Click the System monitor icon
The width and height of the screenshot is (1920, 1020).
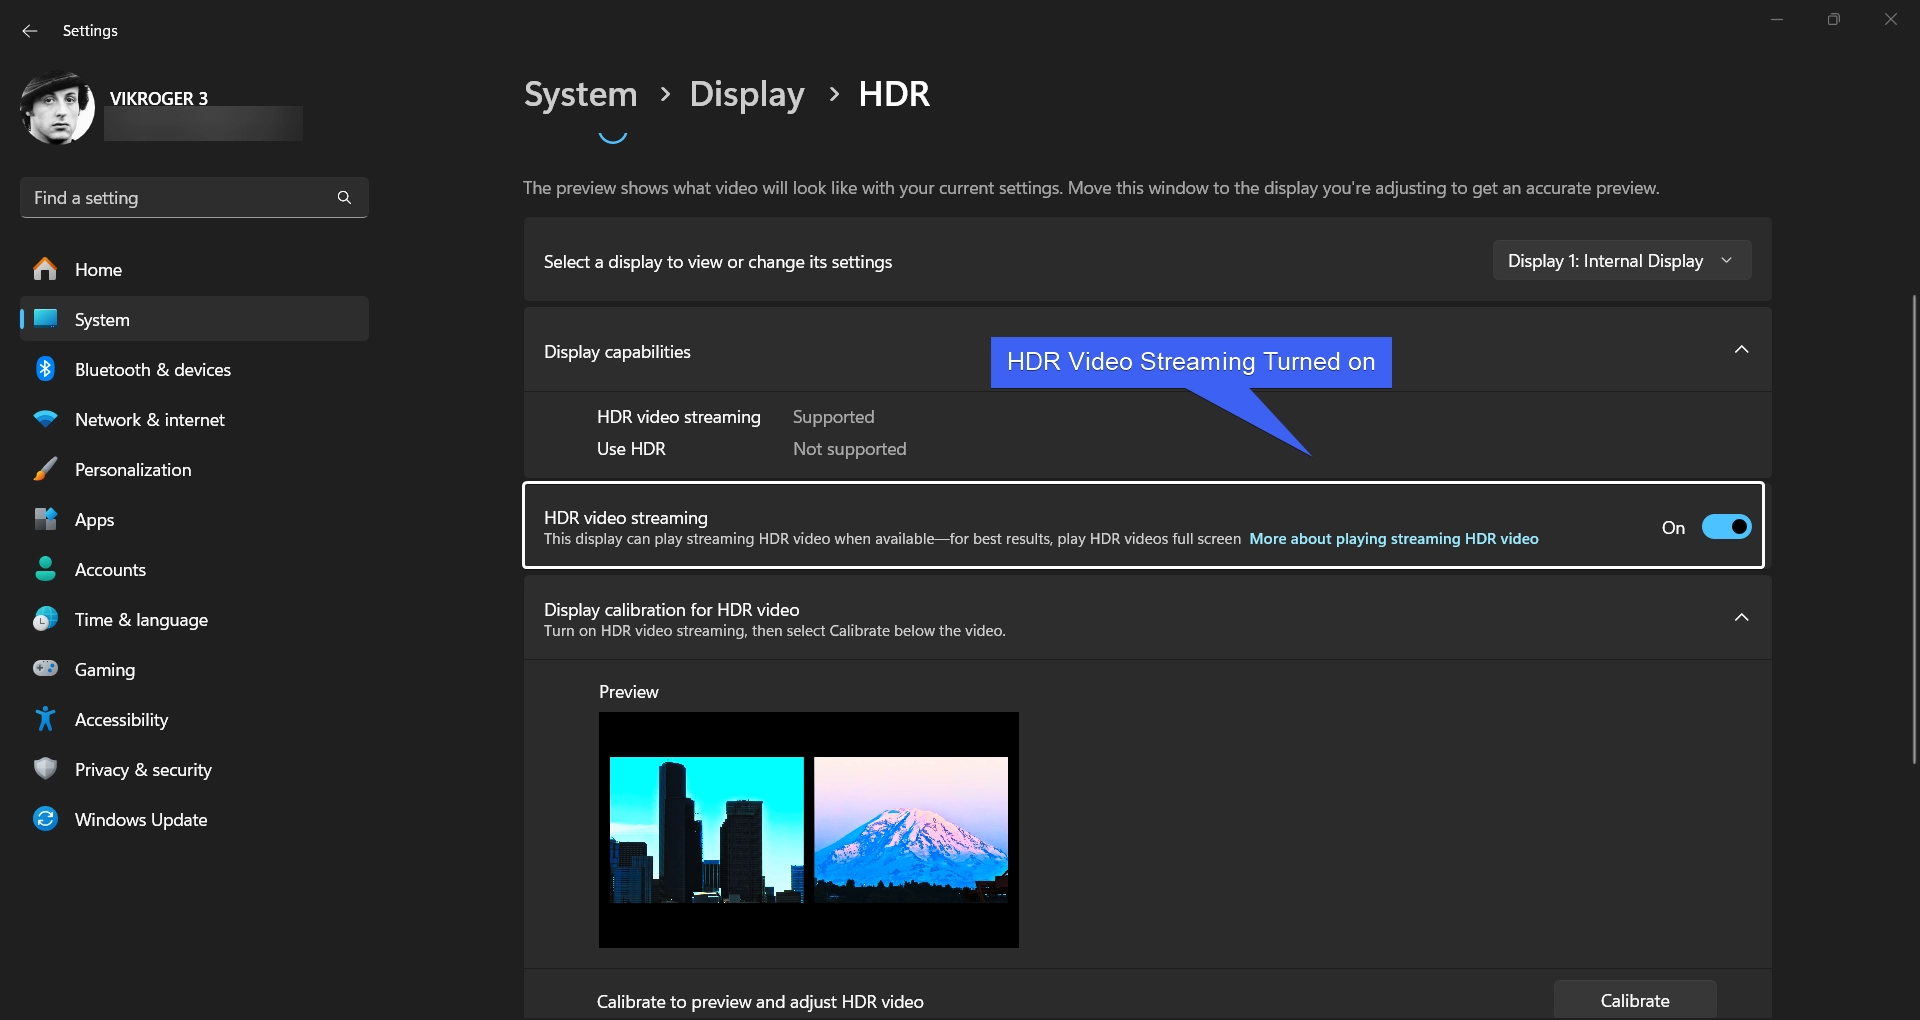[x=45, y=319]
